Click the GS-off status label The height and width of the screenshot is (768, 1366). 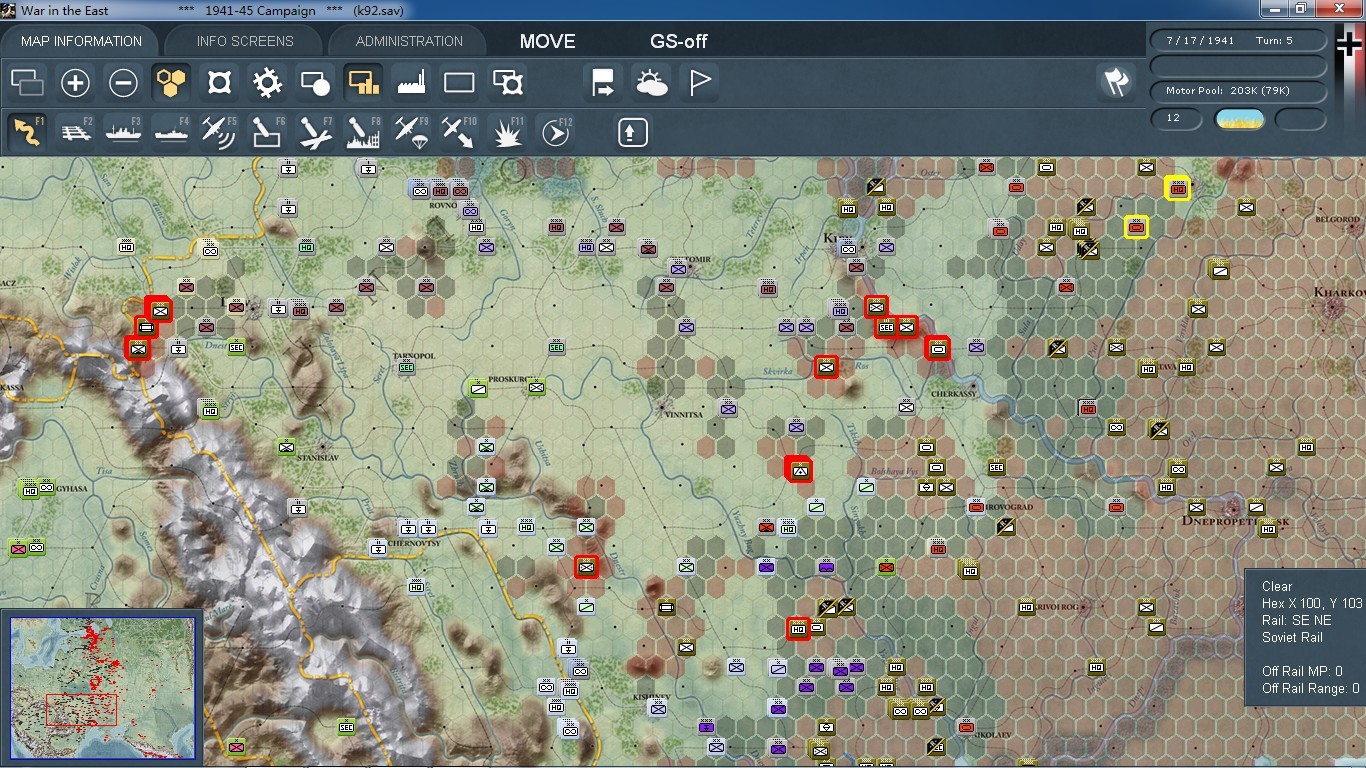point(679,41)
